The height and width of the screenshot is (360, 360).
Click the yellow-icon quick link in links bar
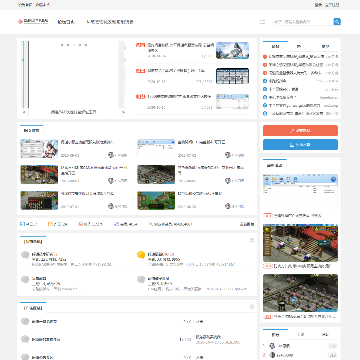tap(57, 224)
